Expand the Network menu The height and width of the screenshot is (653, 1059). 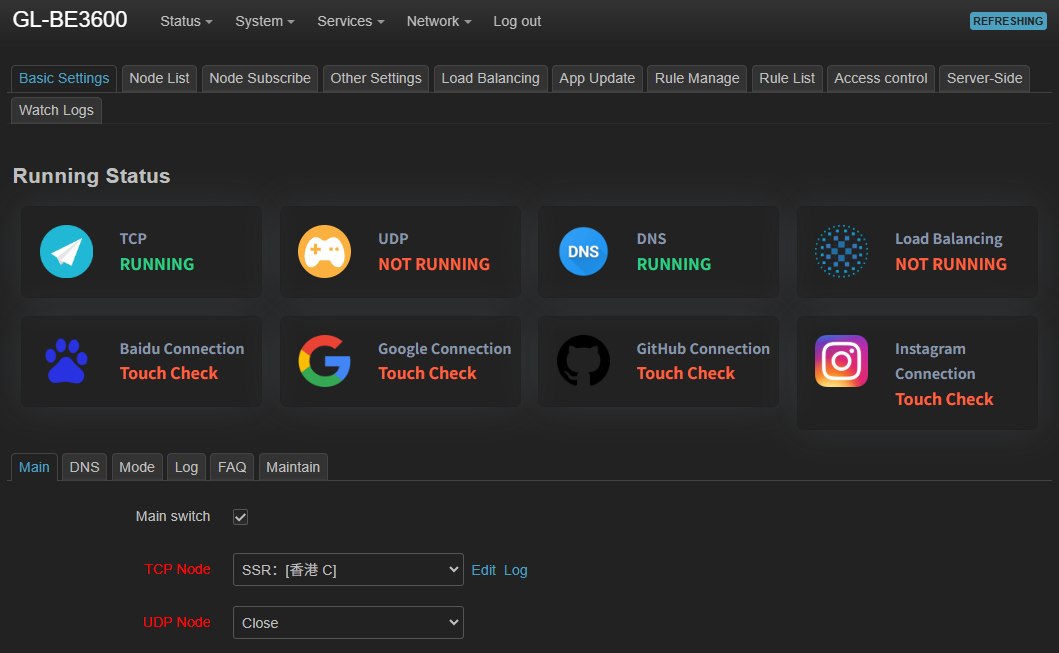[438, 21]
